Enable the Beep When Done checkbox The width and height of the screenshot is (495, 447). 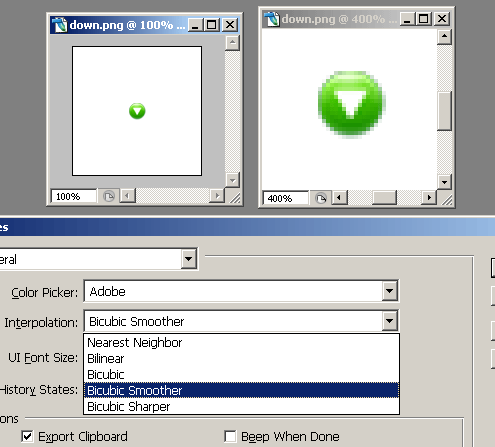tap(230, 436)
